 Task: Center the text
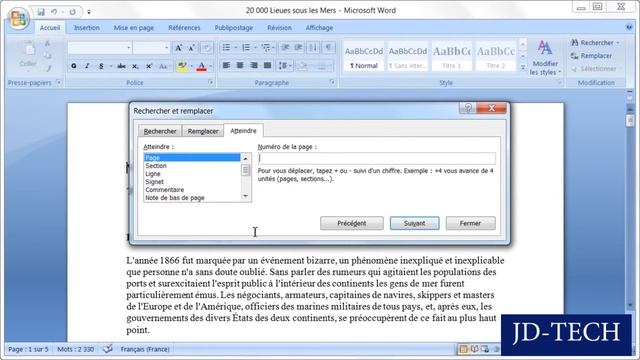pos(240,65)
